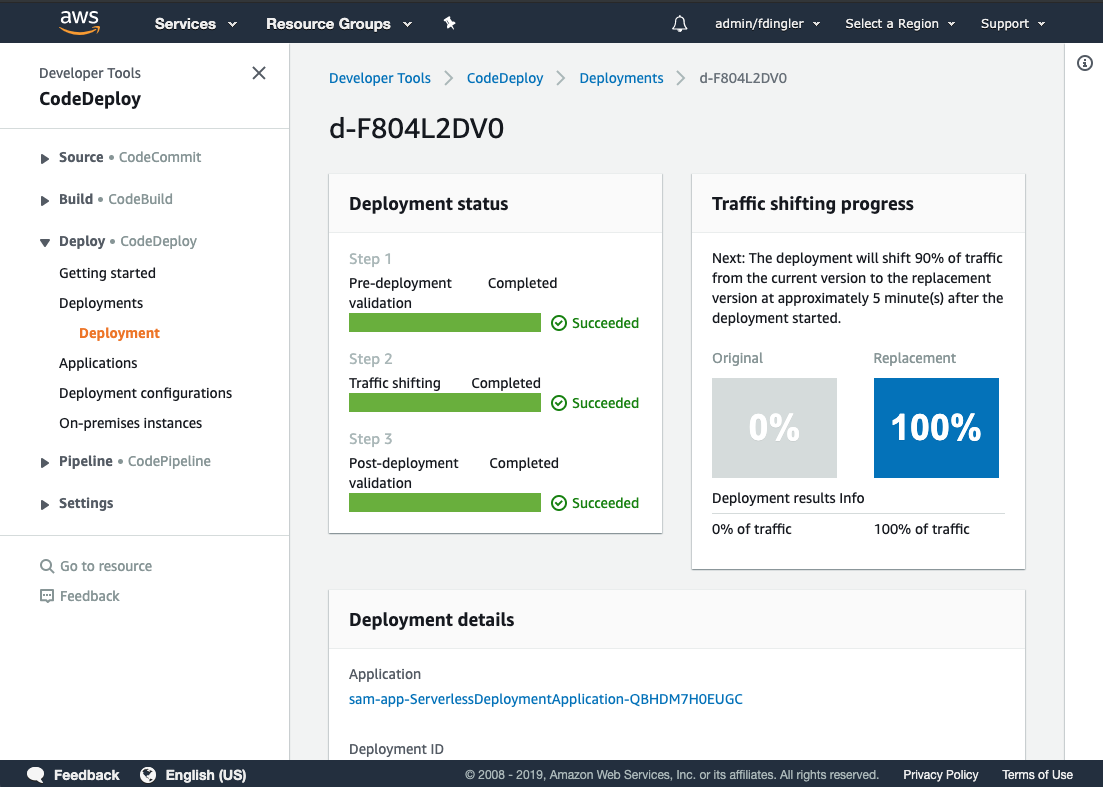
Task: Open Deployment configurations in the sidebar
Action: (145, 393)
